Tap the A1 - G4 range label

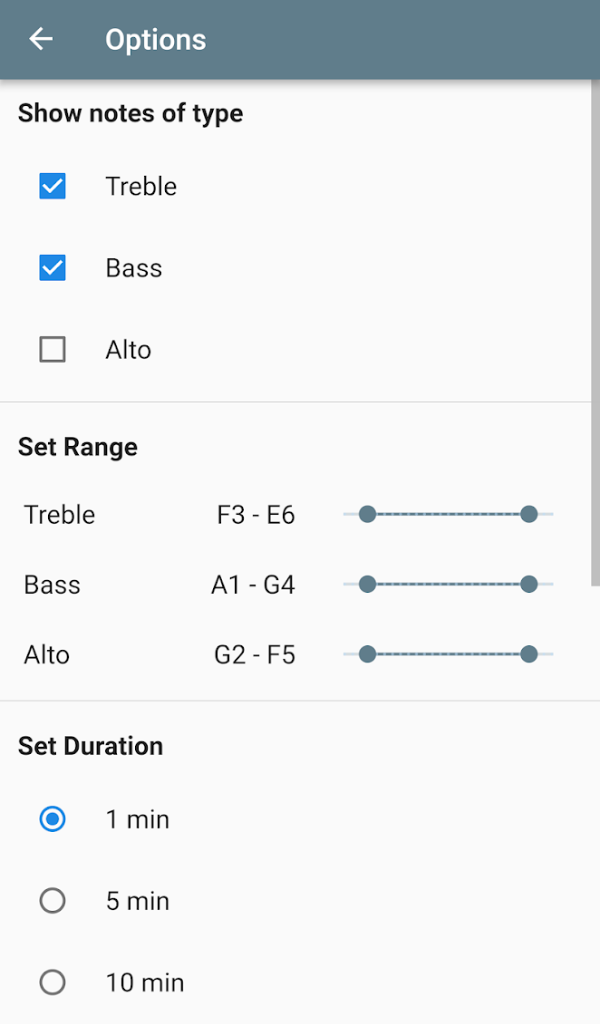(x=253, y=584)
